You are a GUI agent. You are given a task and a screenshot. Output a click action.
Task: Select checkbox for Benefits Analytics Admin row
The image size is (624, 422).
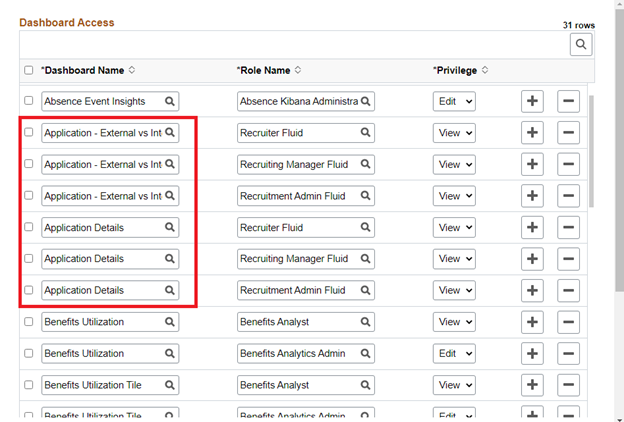click(x=28, y=354)
